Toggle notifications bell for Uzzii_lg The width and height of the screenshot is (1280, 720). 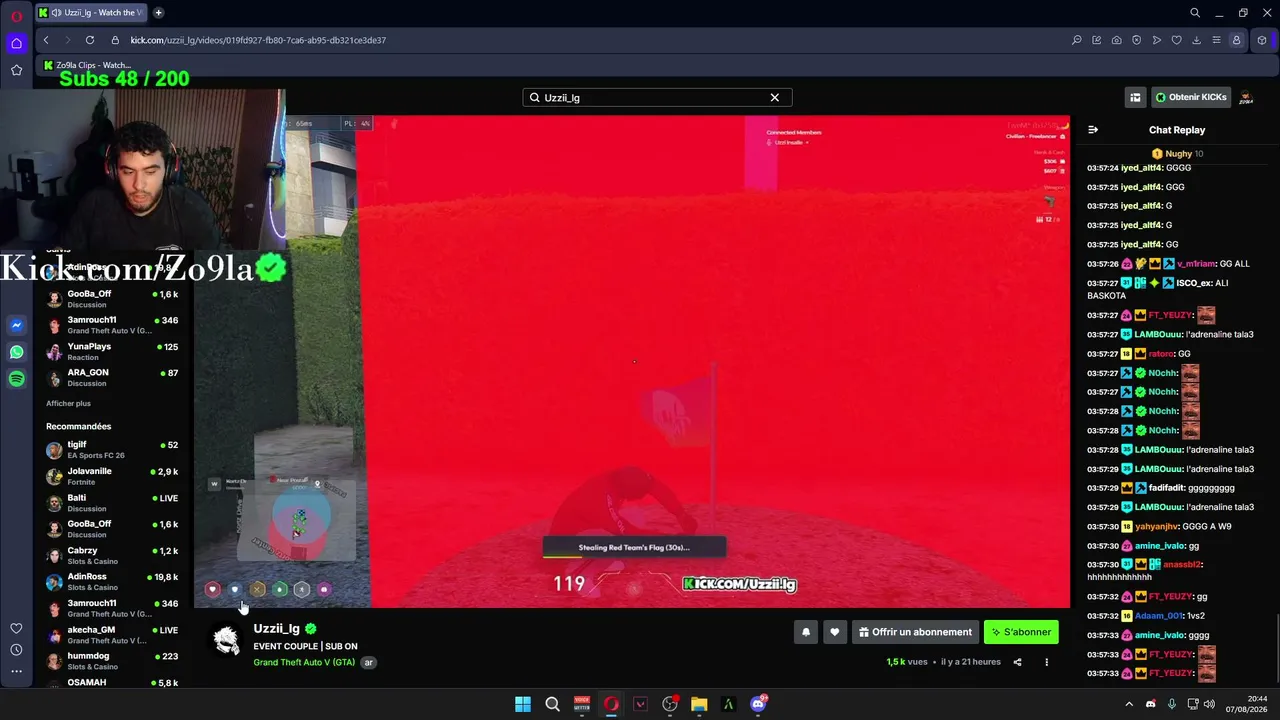point(806,632)
